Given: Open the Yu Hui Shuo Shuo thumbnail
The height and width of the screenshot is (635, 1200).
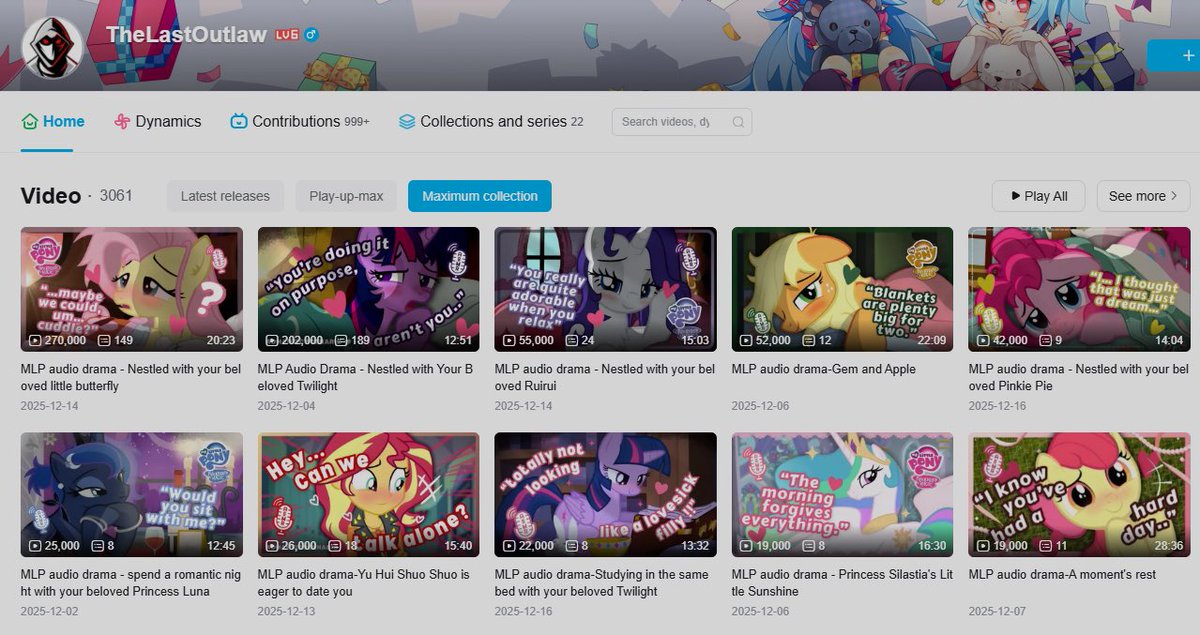Looking at the screenshot, I should point(369,495).
